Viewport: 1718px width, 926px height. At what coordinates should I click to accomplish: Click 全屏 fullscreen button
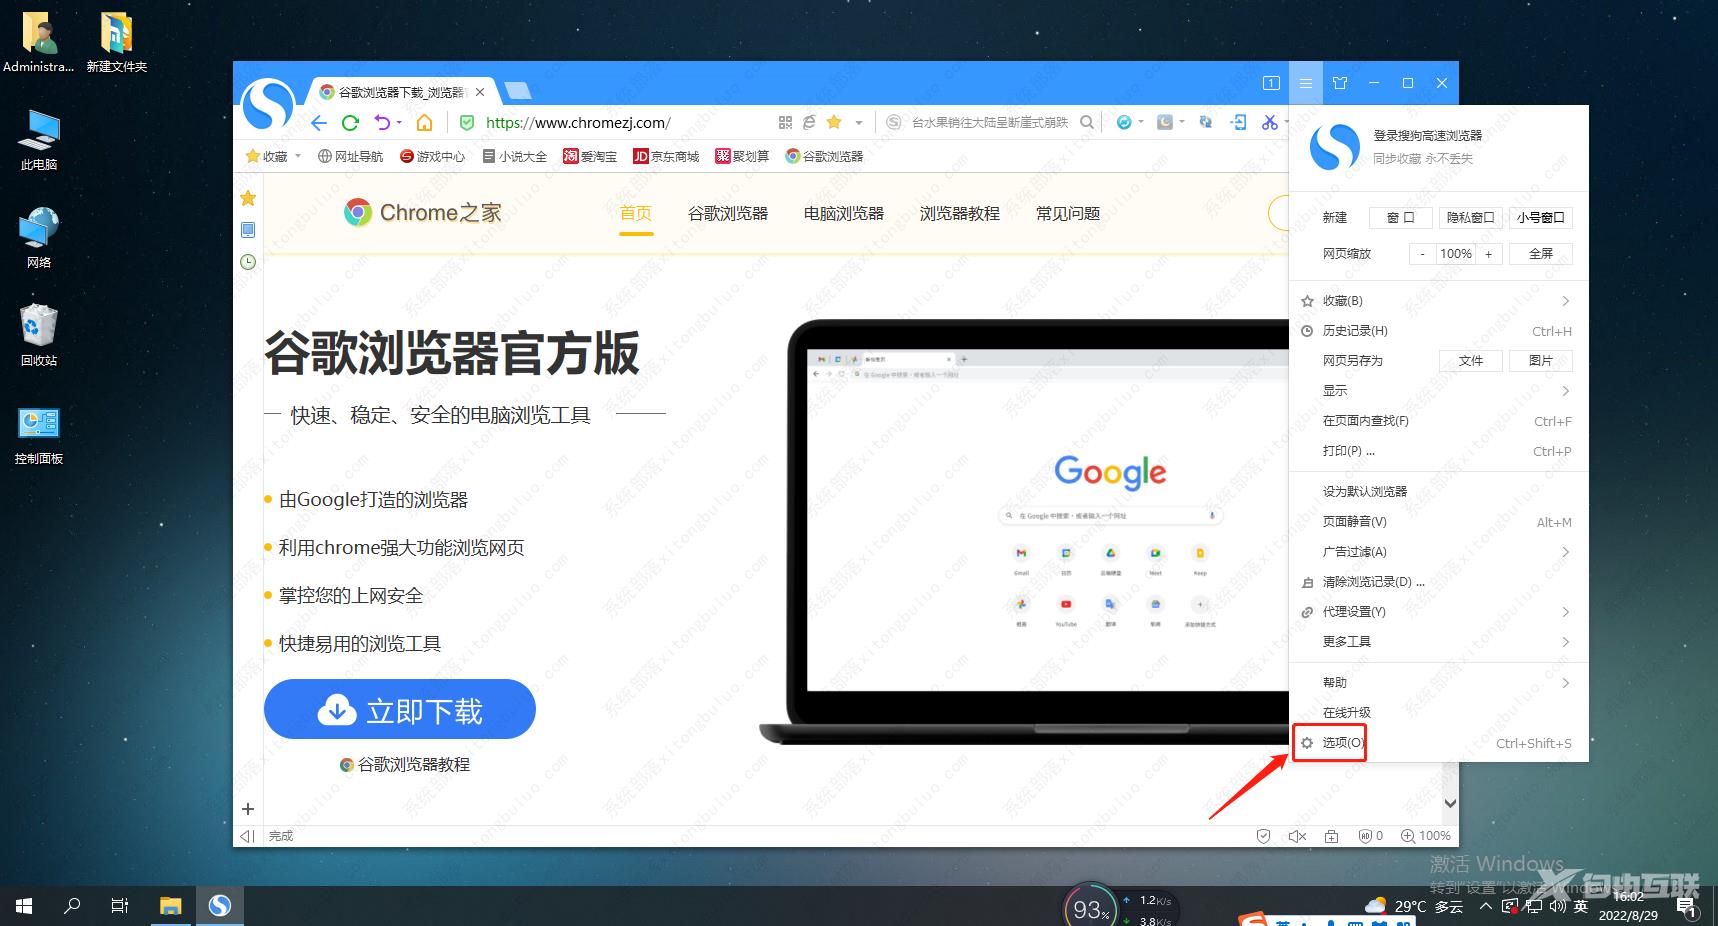(x=1541, y=254)
